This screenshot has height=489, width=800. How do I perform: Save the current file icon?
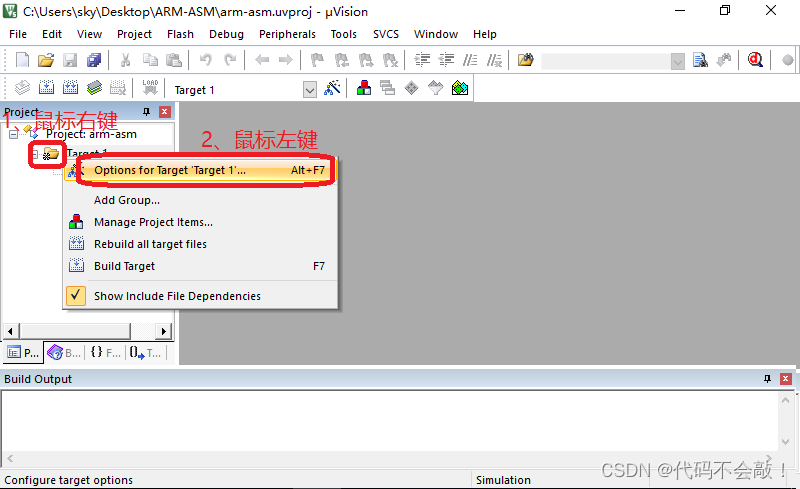tap(70, 60)
